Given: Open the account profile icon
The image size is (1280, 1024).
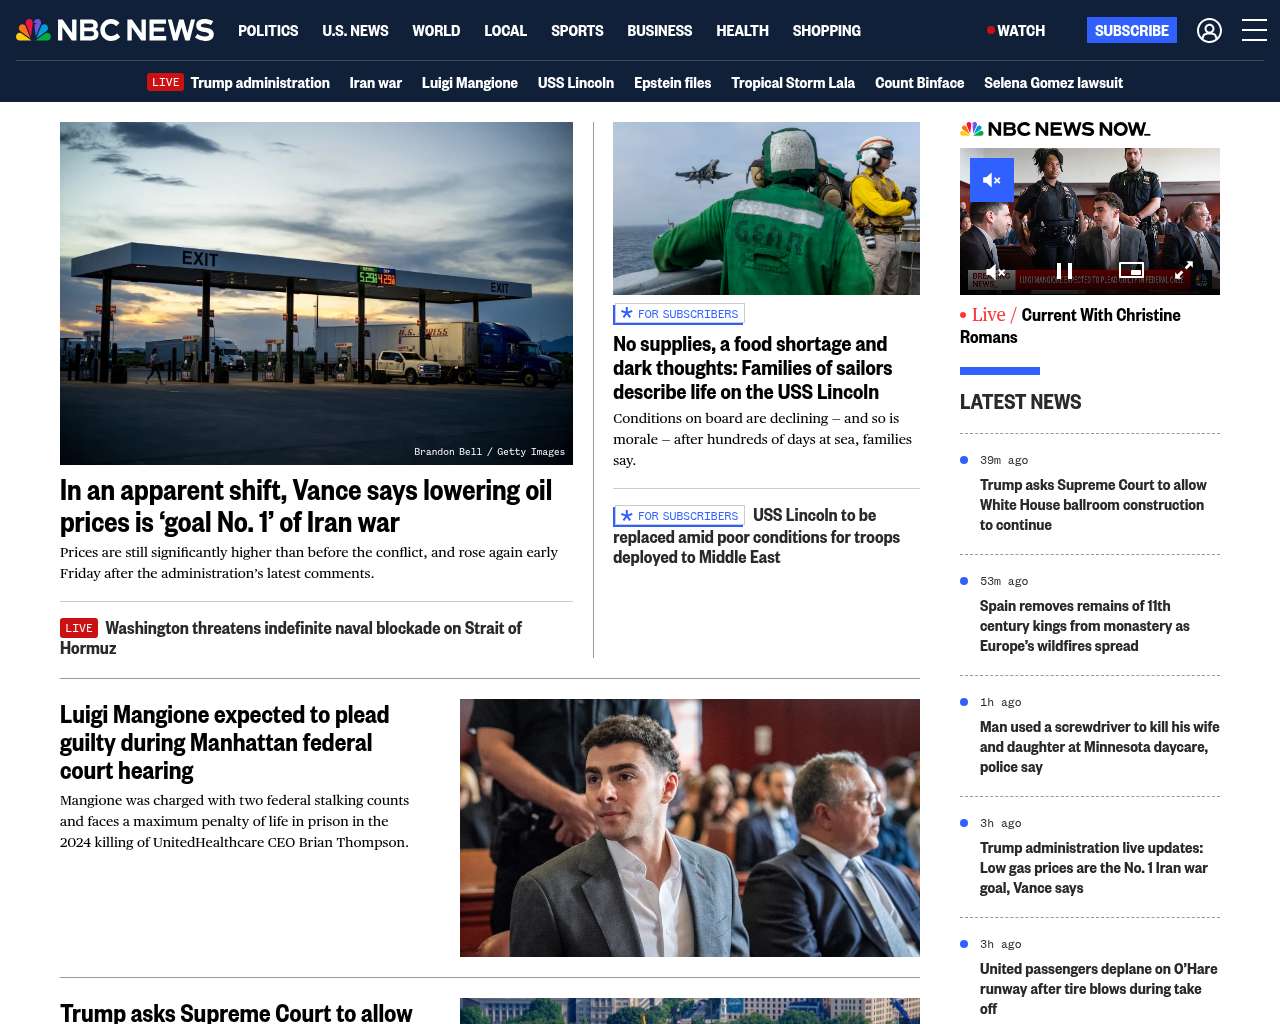Looking at the screenshot, I should pos(1209,31).
